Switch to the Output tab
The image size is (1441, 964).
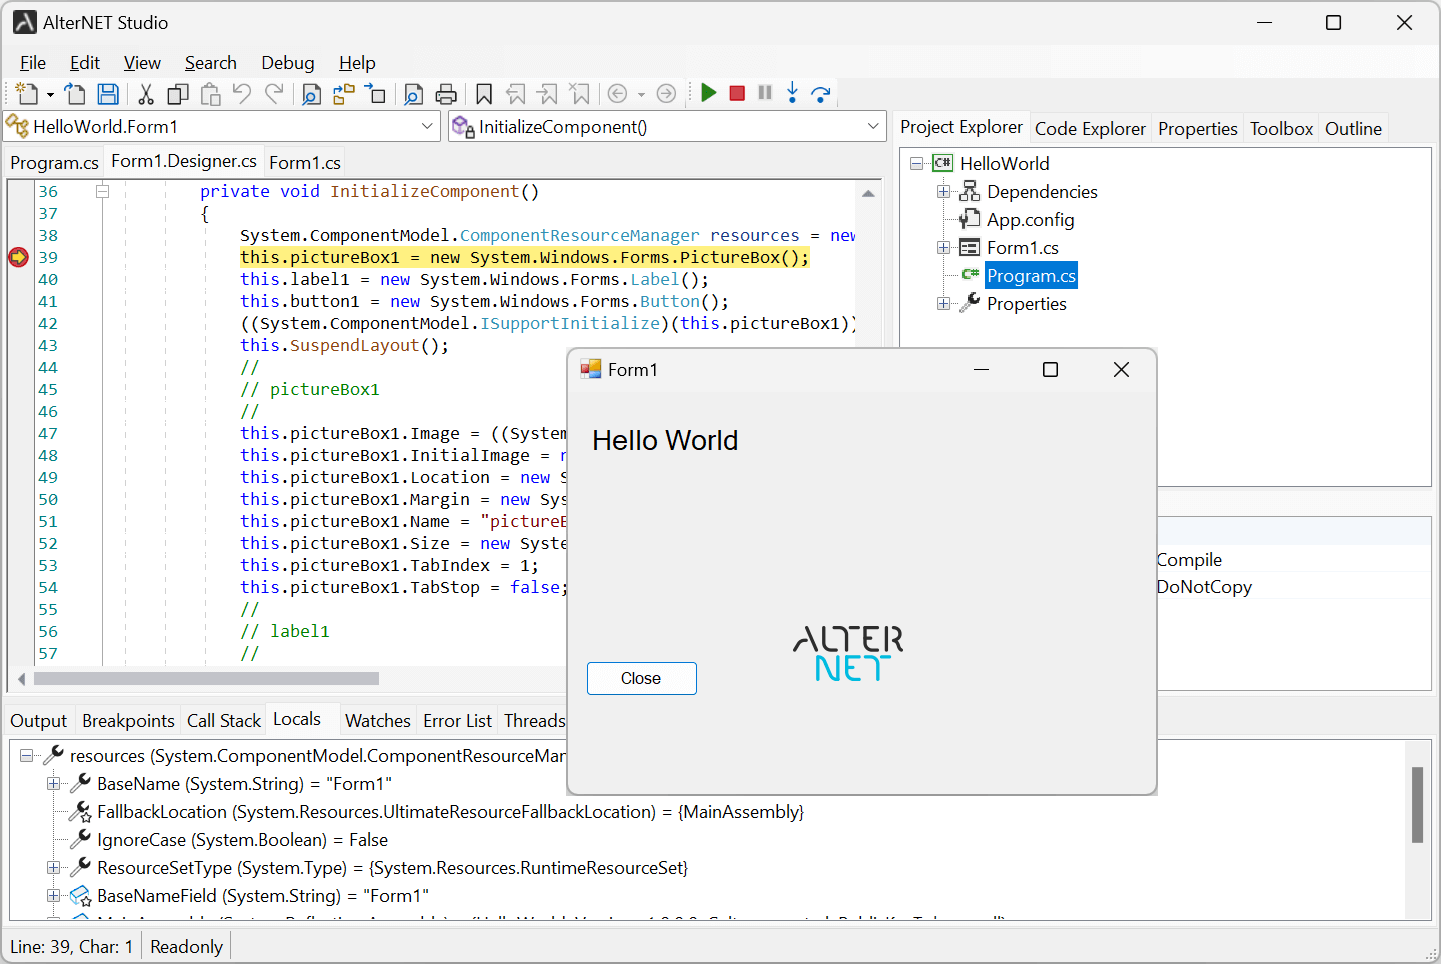pyautogui.click(x=38, y=720)
